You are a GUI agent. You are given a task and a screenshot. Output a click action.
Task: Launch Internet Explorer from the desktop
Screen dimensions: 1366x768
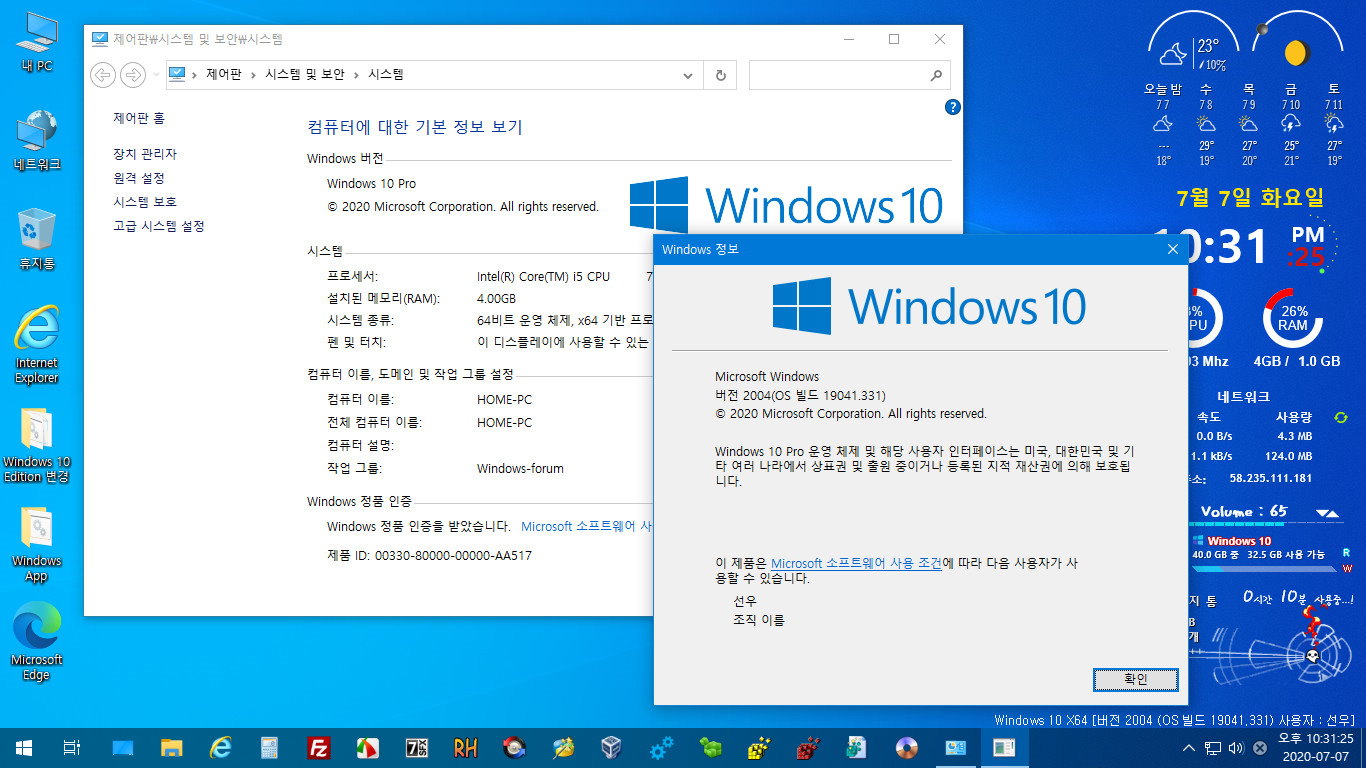pyautogui.click(x=37, y=345)
